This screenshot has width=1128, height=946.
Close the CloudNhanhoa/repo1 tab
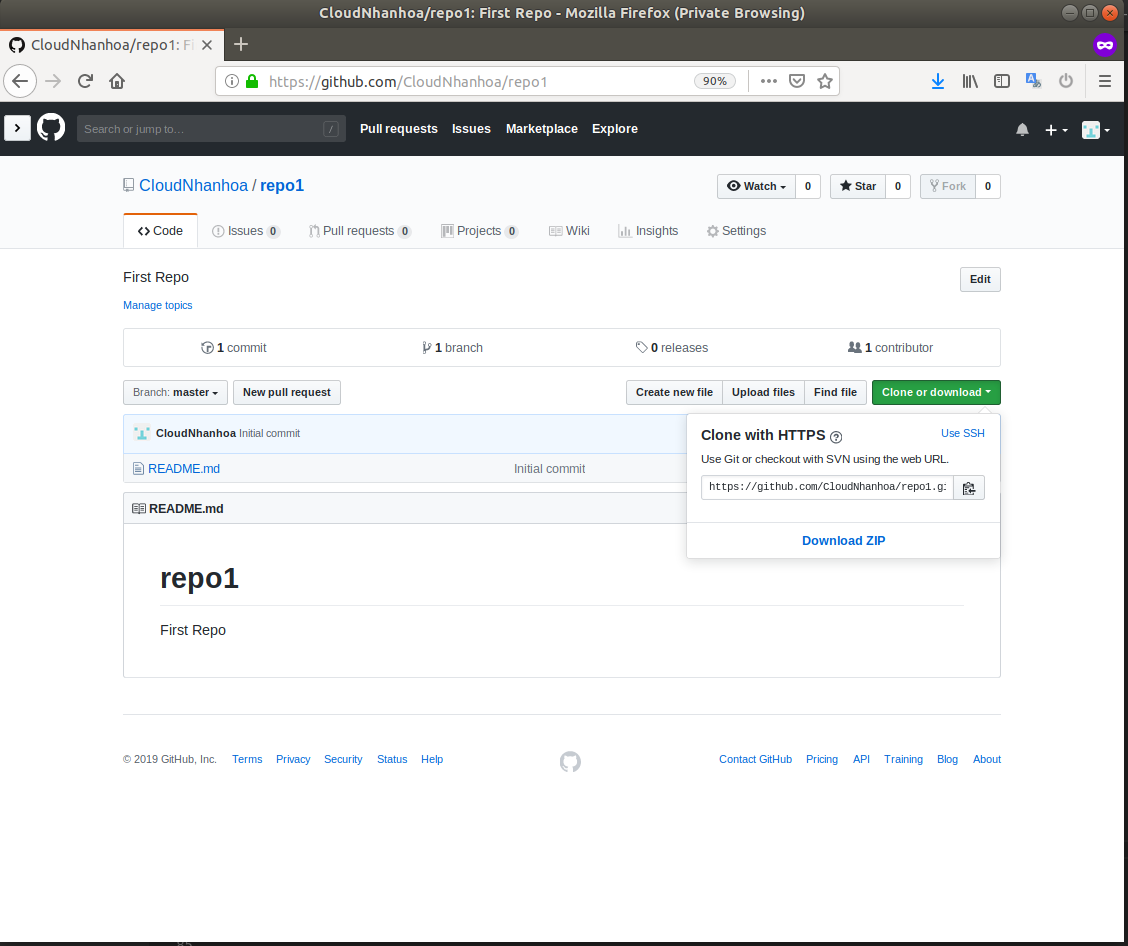coord(206,45)
